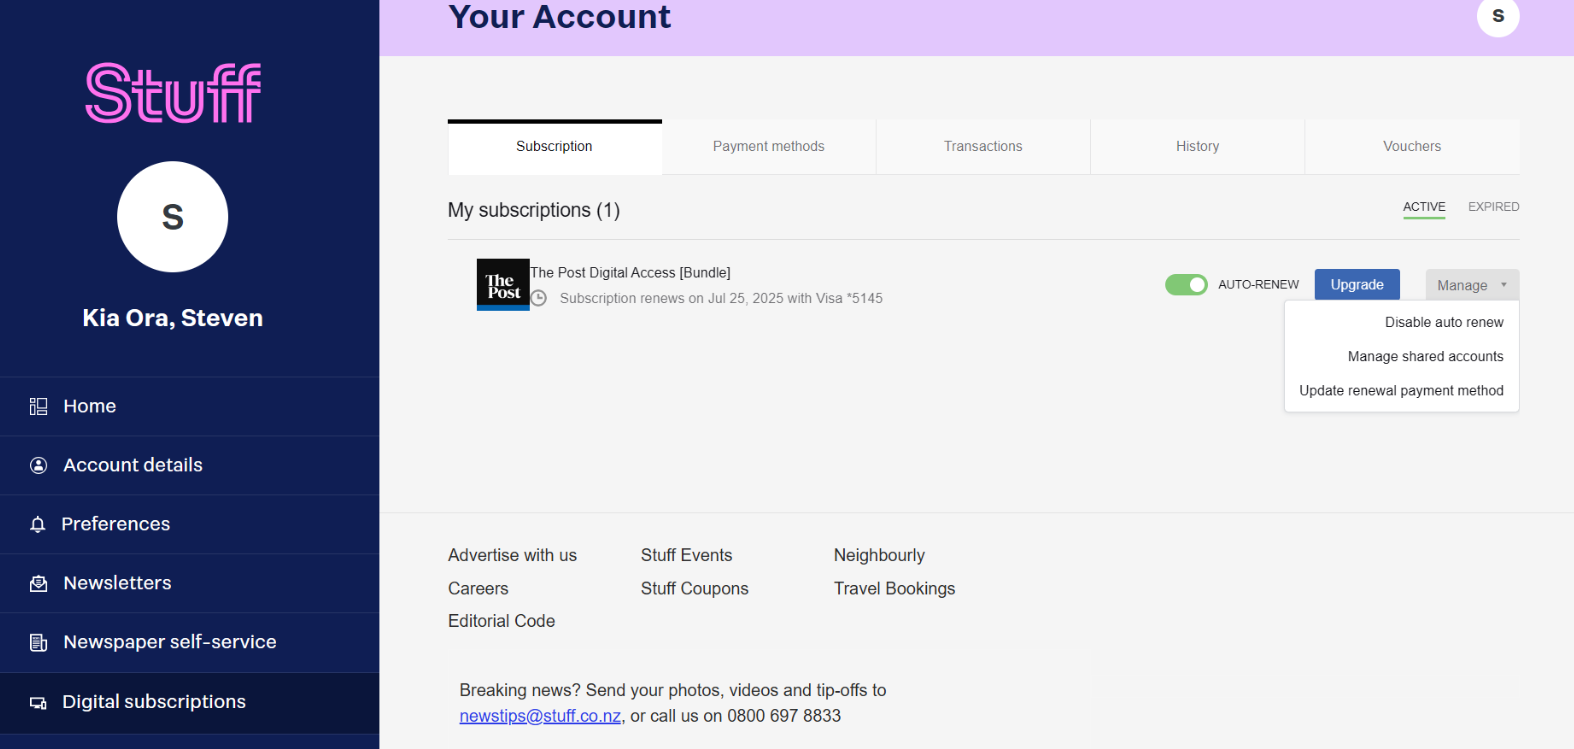Click the Stuff logo in sidebar
The height and width of the screenshot is (749, 1574).
click(173, 93)
